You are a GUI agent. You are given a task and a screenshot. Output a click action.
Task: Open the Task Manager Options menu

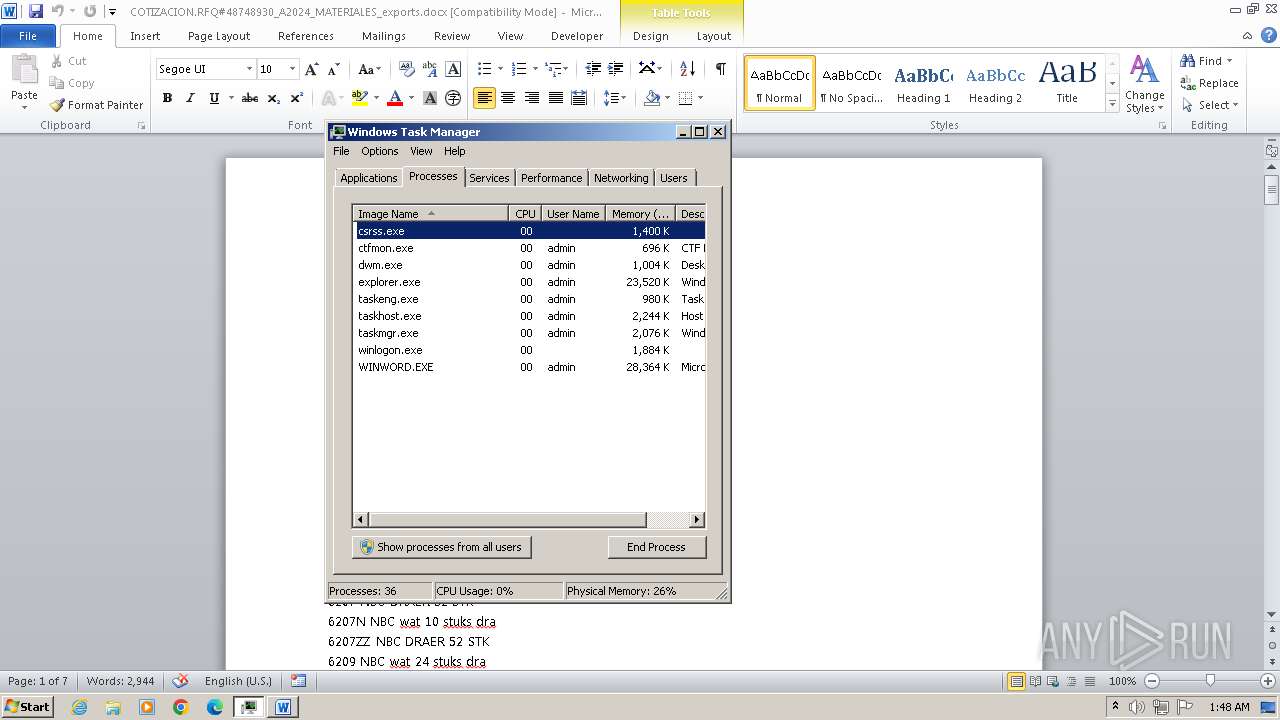(x=379, y=151)
